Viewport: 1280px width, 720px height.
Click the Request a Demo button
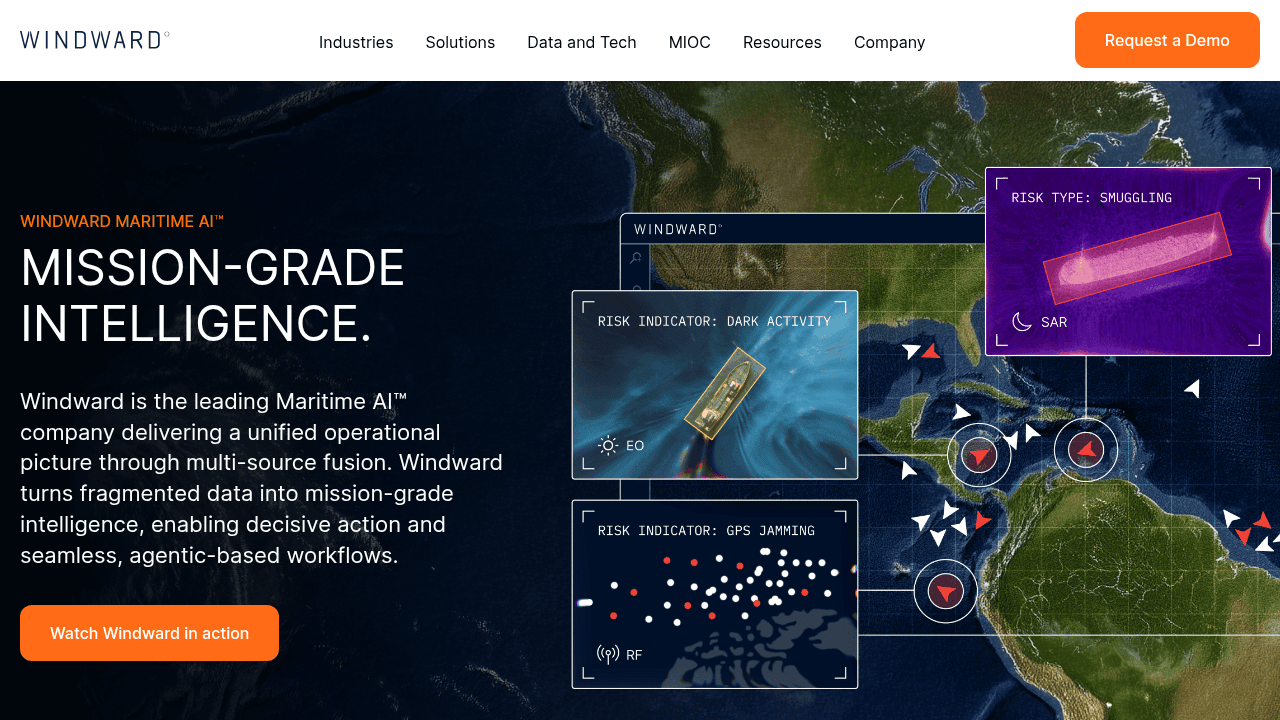pos(1167,40)
